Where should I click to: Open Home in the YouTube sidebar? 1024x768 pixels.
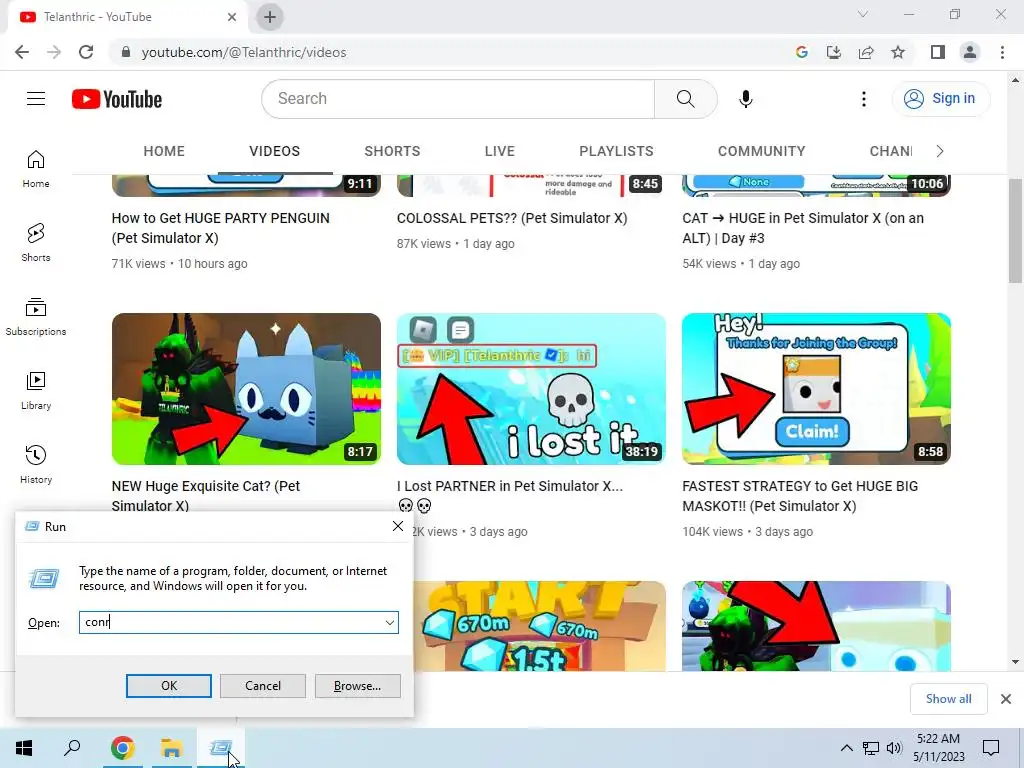[x=36, y=169]
